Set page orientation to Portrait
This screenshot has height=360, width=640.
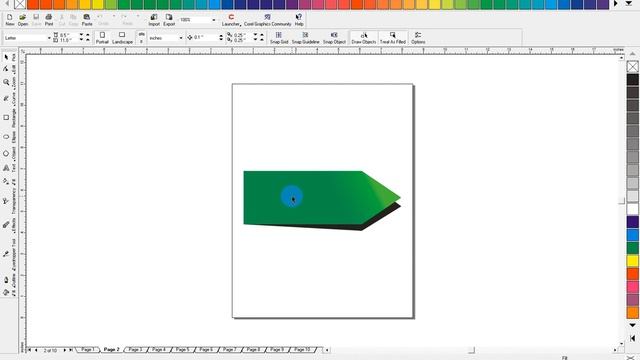coord(102,38)
